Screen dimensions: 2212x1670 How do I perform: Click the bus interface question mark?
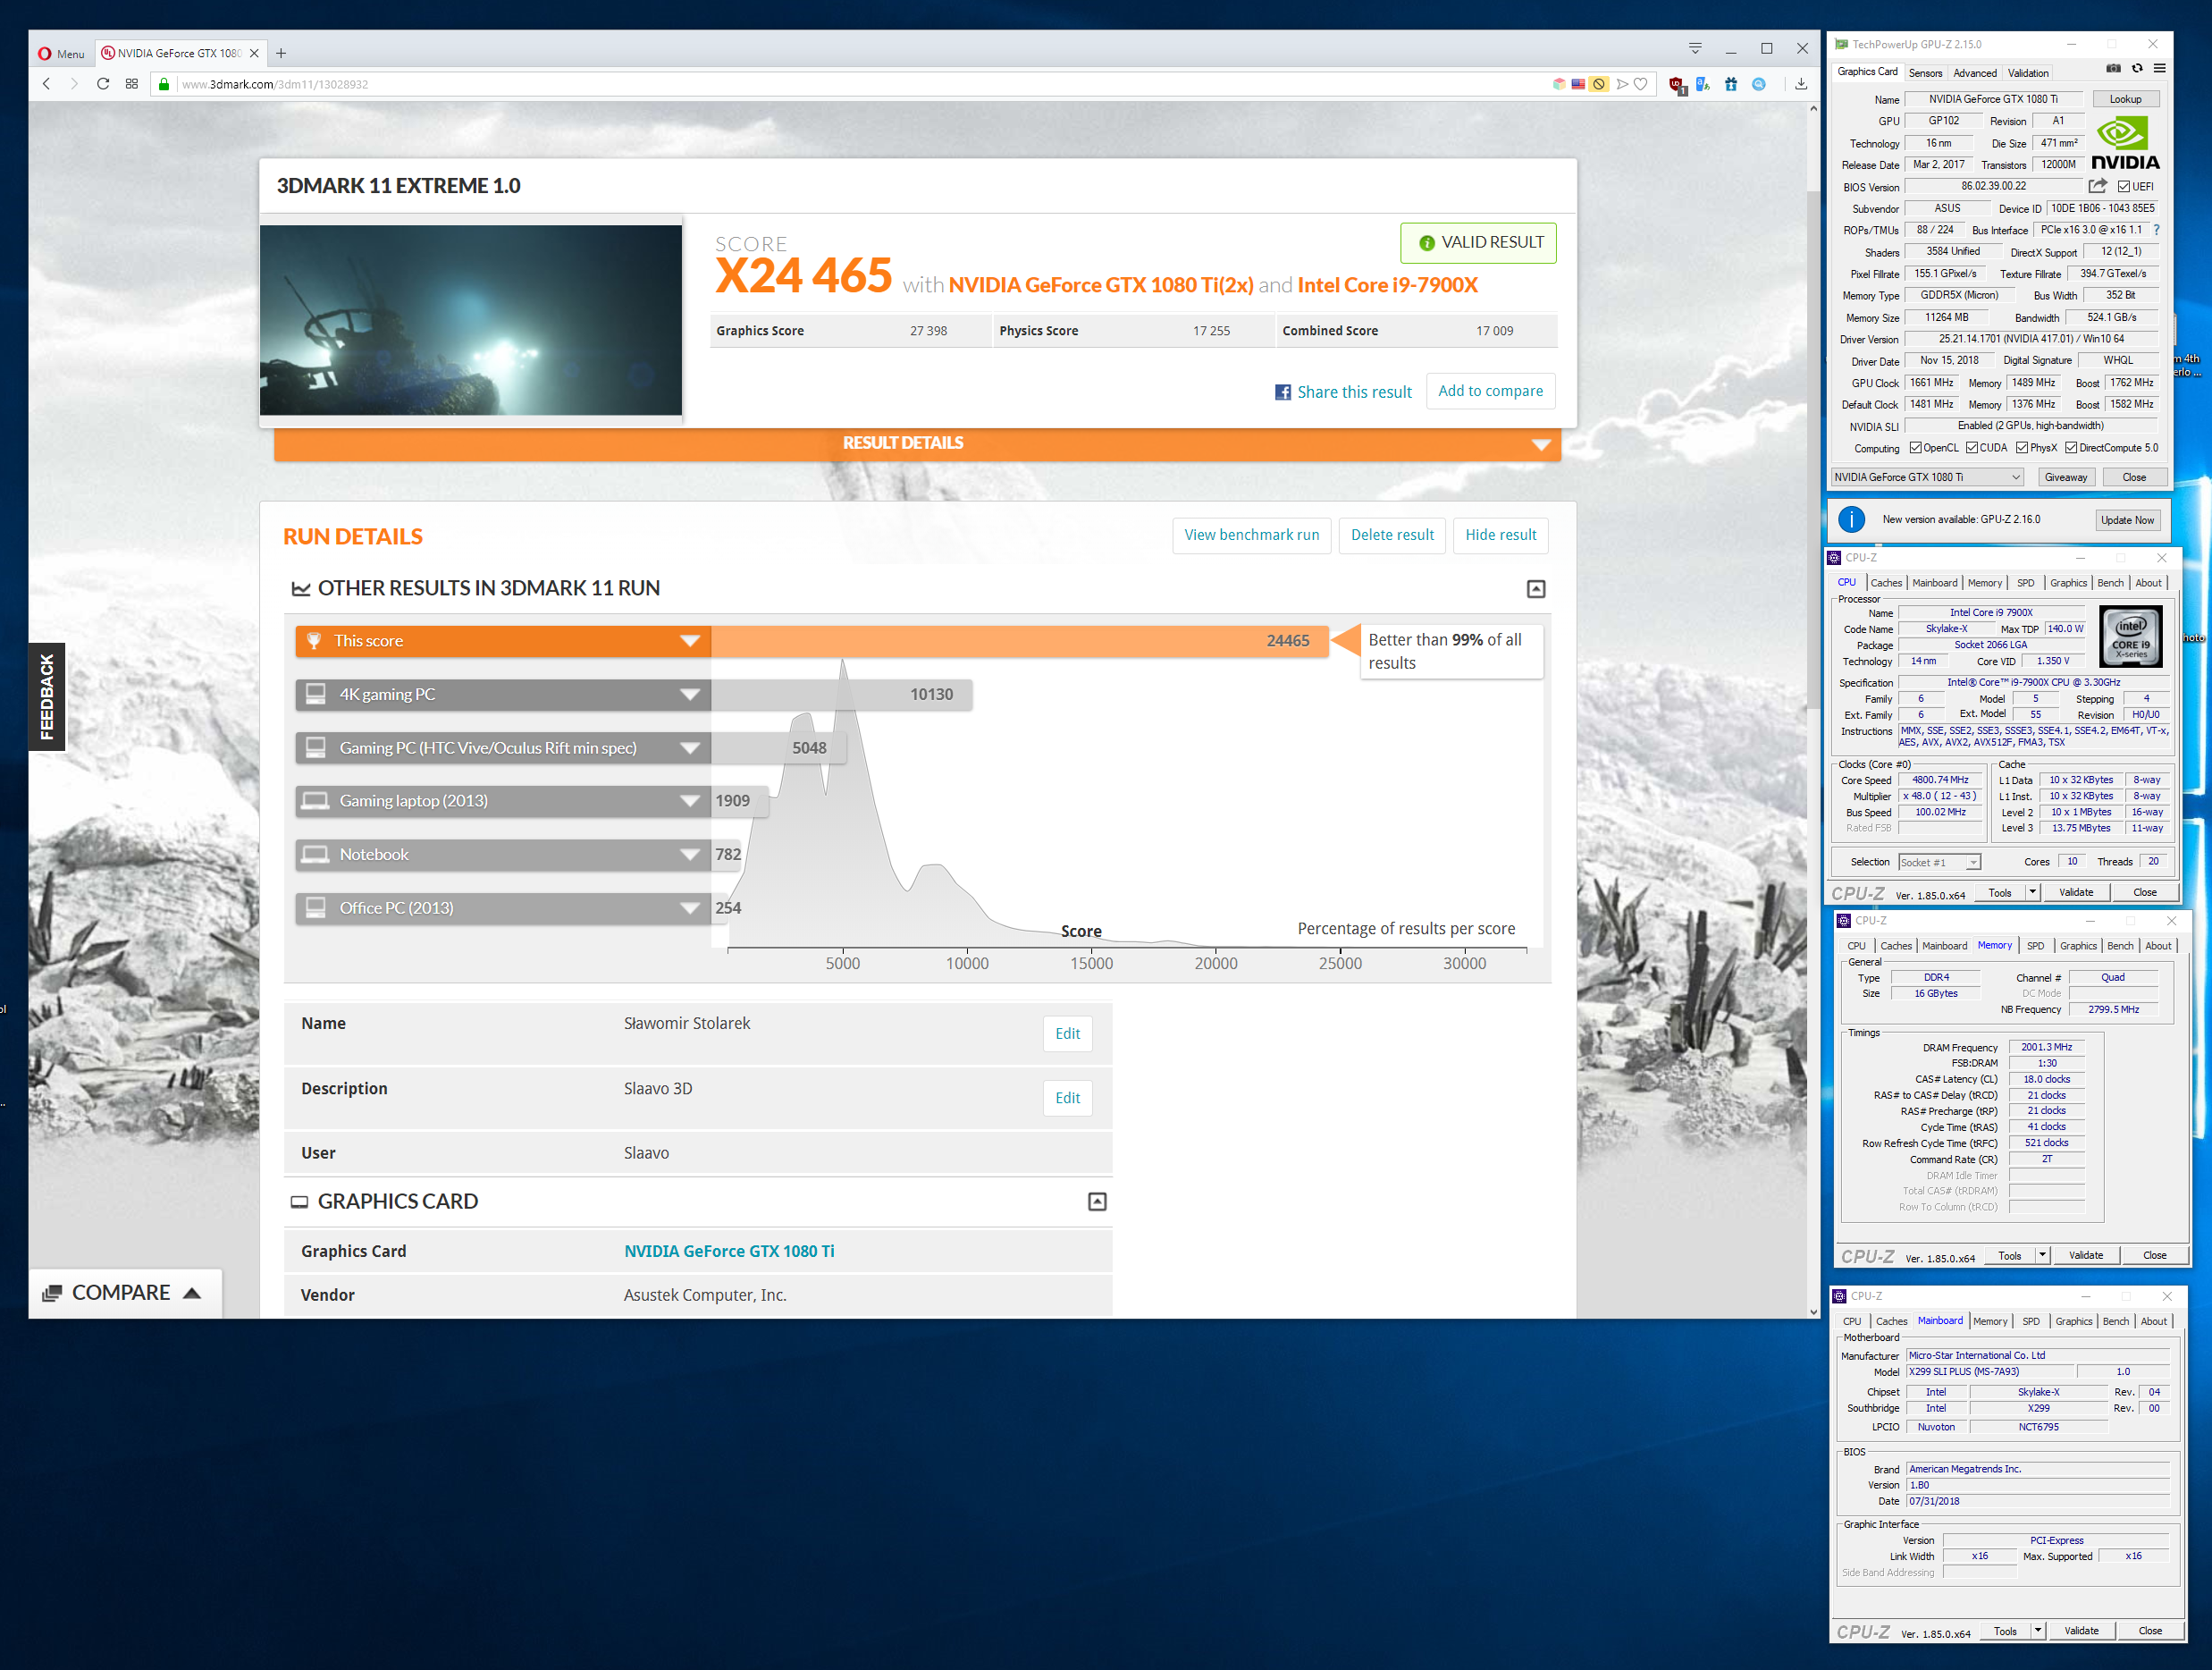coord(2156,230)
